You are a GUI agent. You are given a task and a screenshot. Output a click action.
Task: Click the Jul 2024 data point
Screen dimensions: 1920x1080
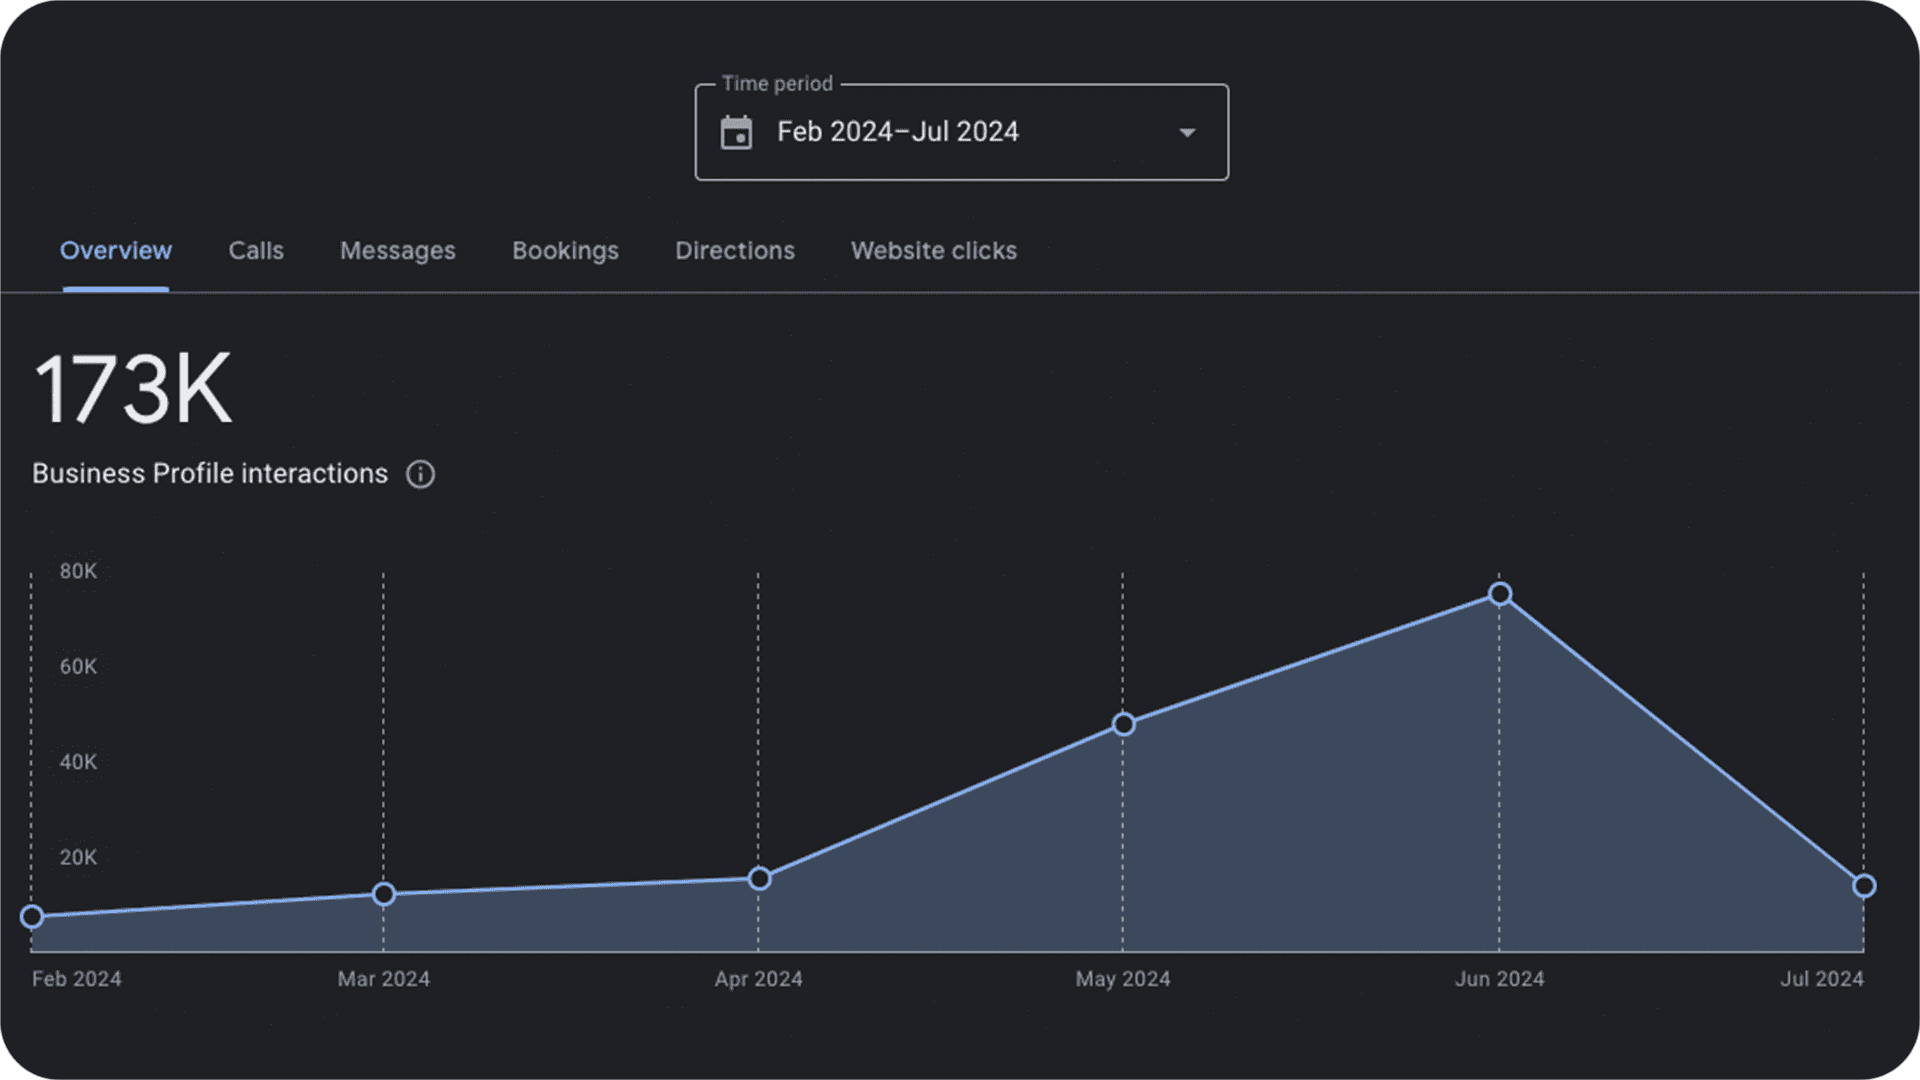tap(1864, 886)
